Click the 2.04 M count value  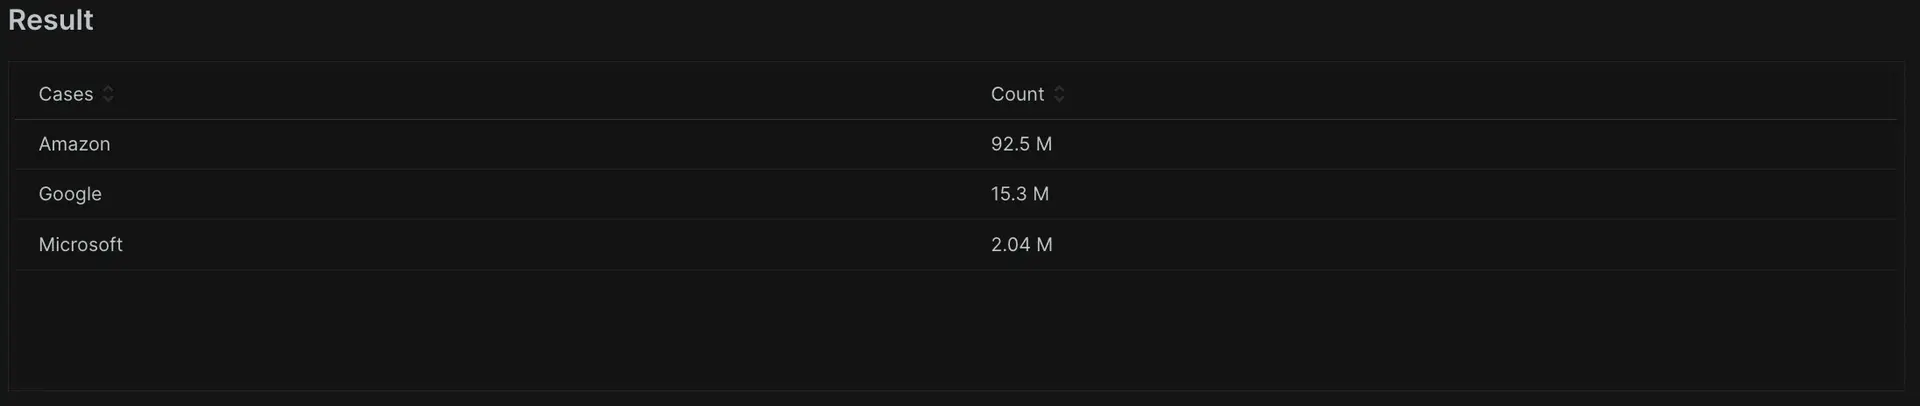point(1021,245)
